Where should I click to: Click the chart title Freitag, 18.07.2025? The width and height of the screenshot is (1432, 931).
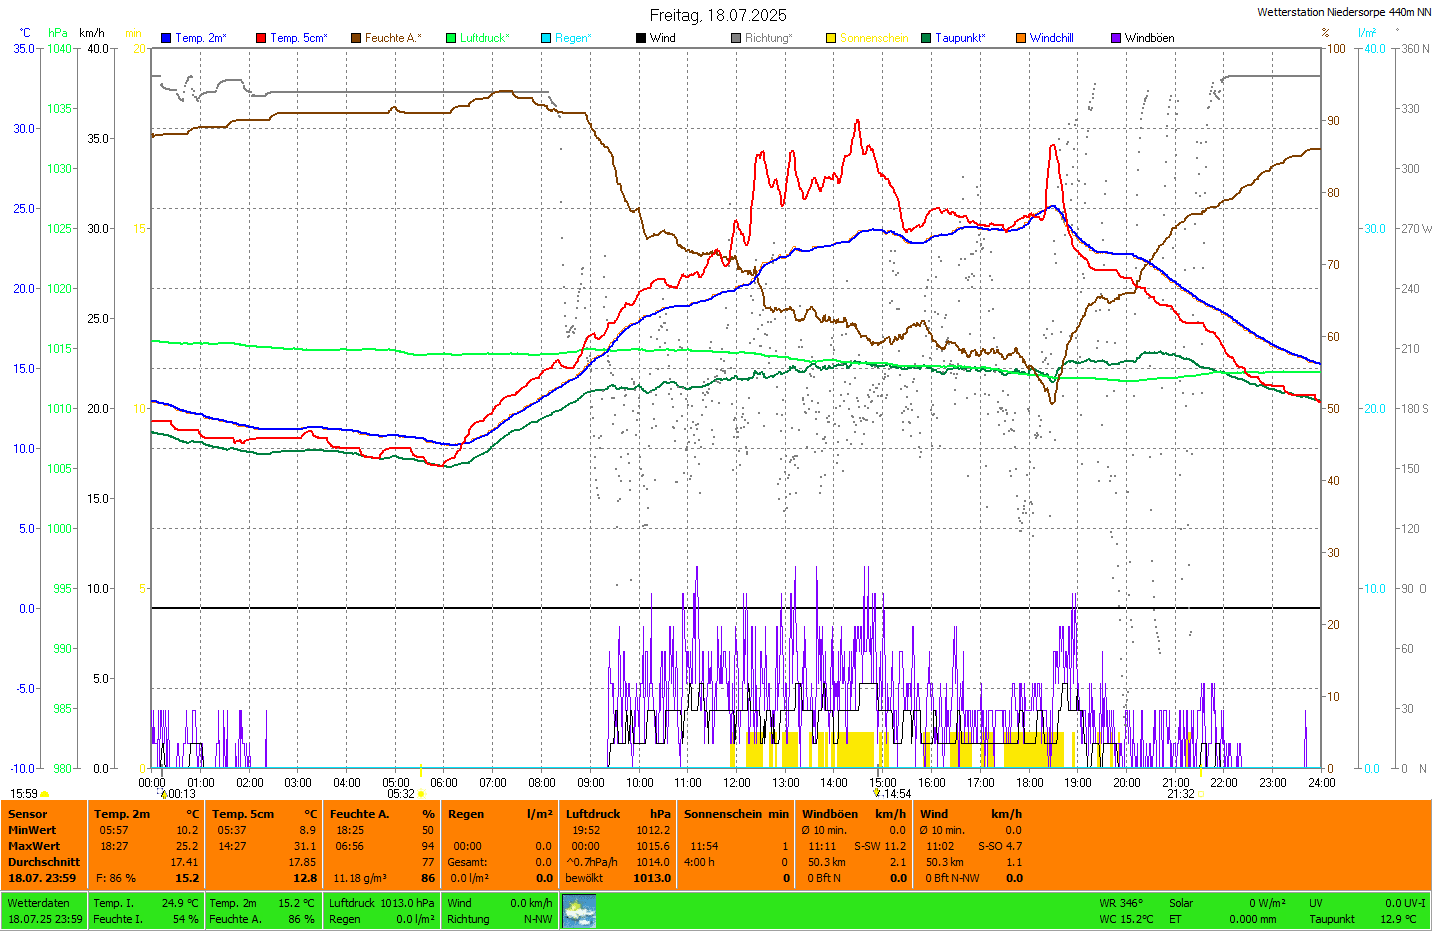(x=718, y=15)
